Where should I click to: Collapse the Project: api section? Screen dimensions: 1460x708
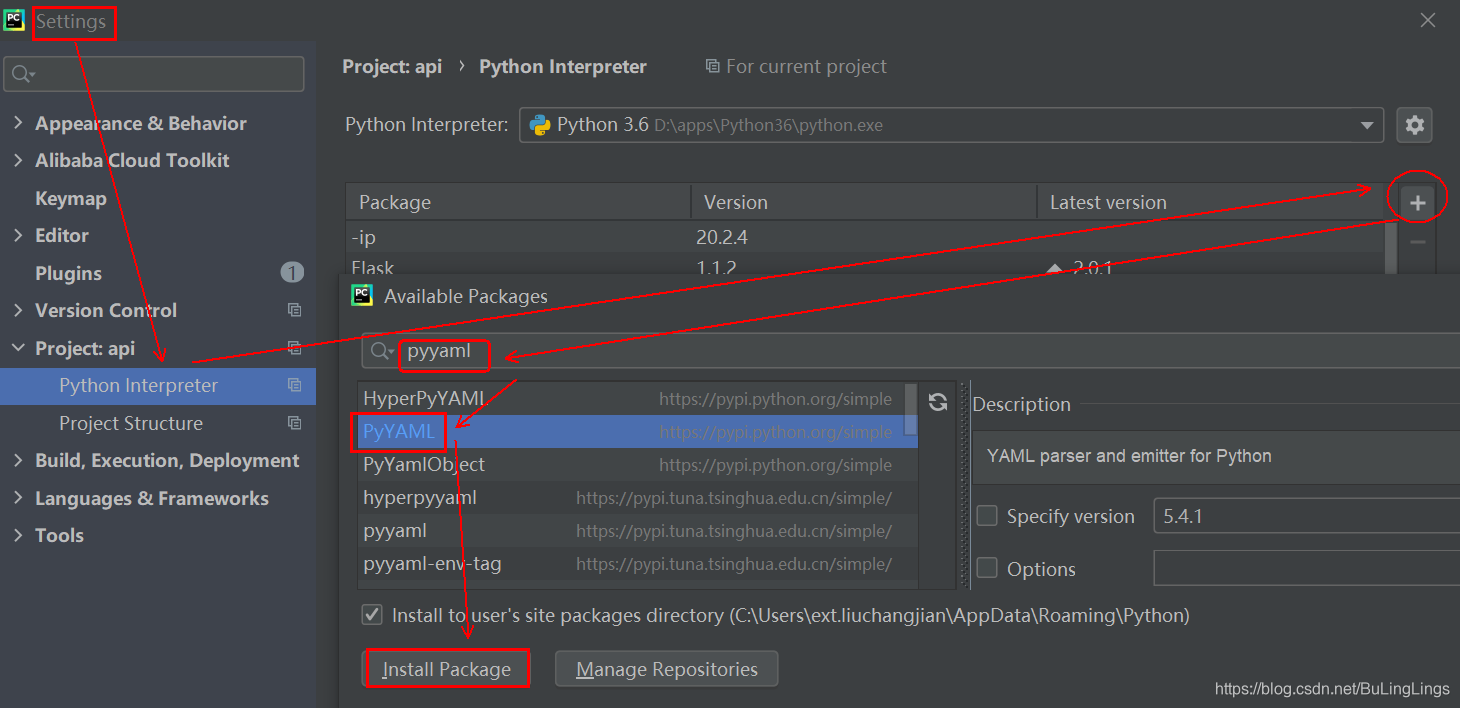(18, 348)
